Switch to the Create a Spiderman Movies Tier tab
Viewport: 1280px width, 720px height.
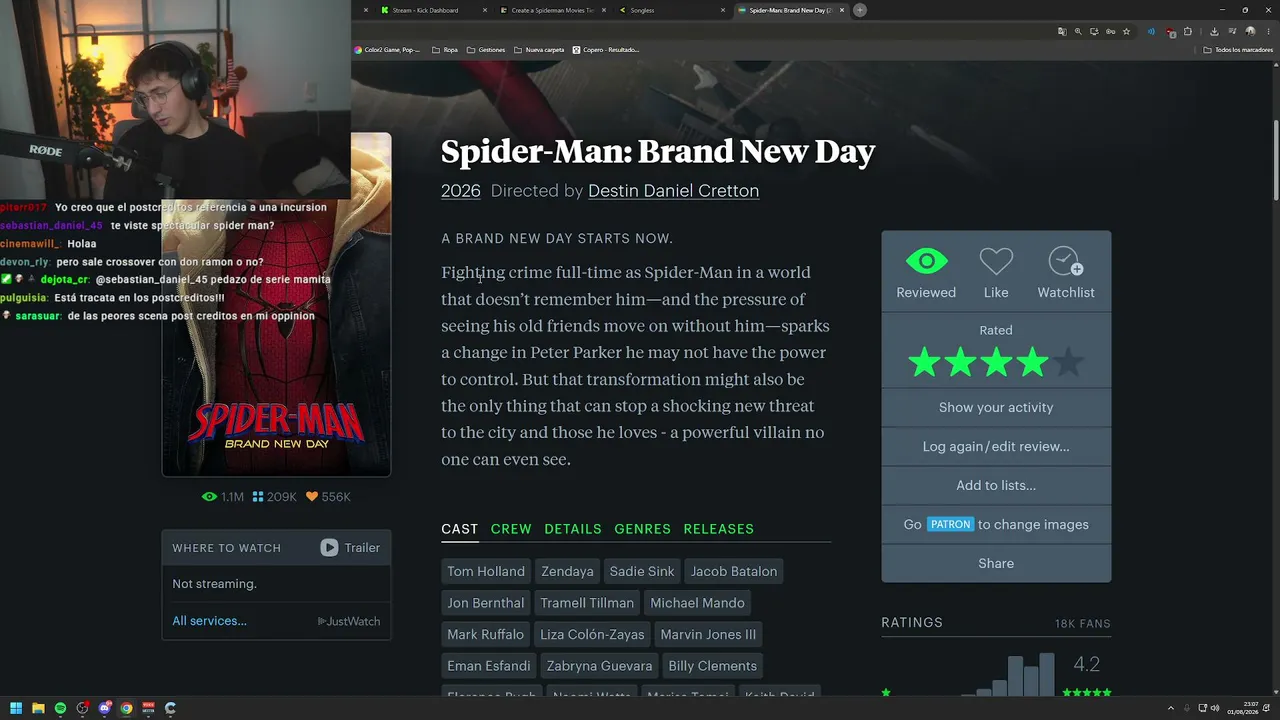pyautogui.click(x=552, y=10)
